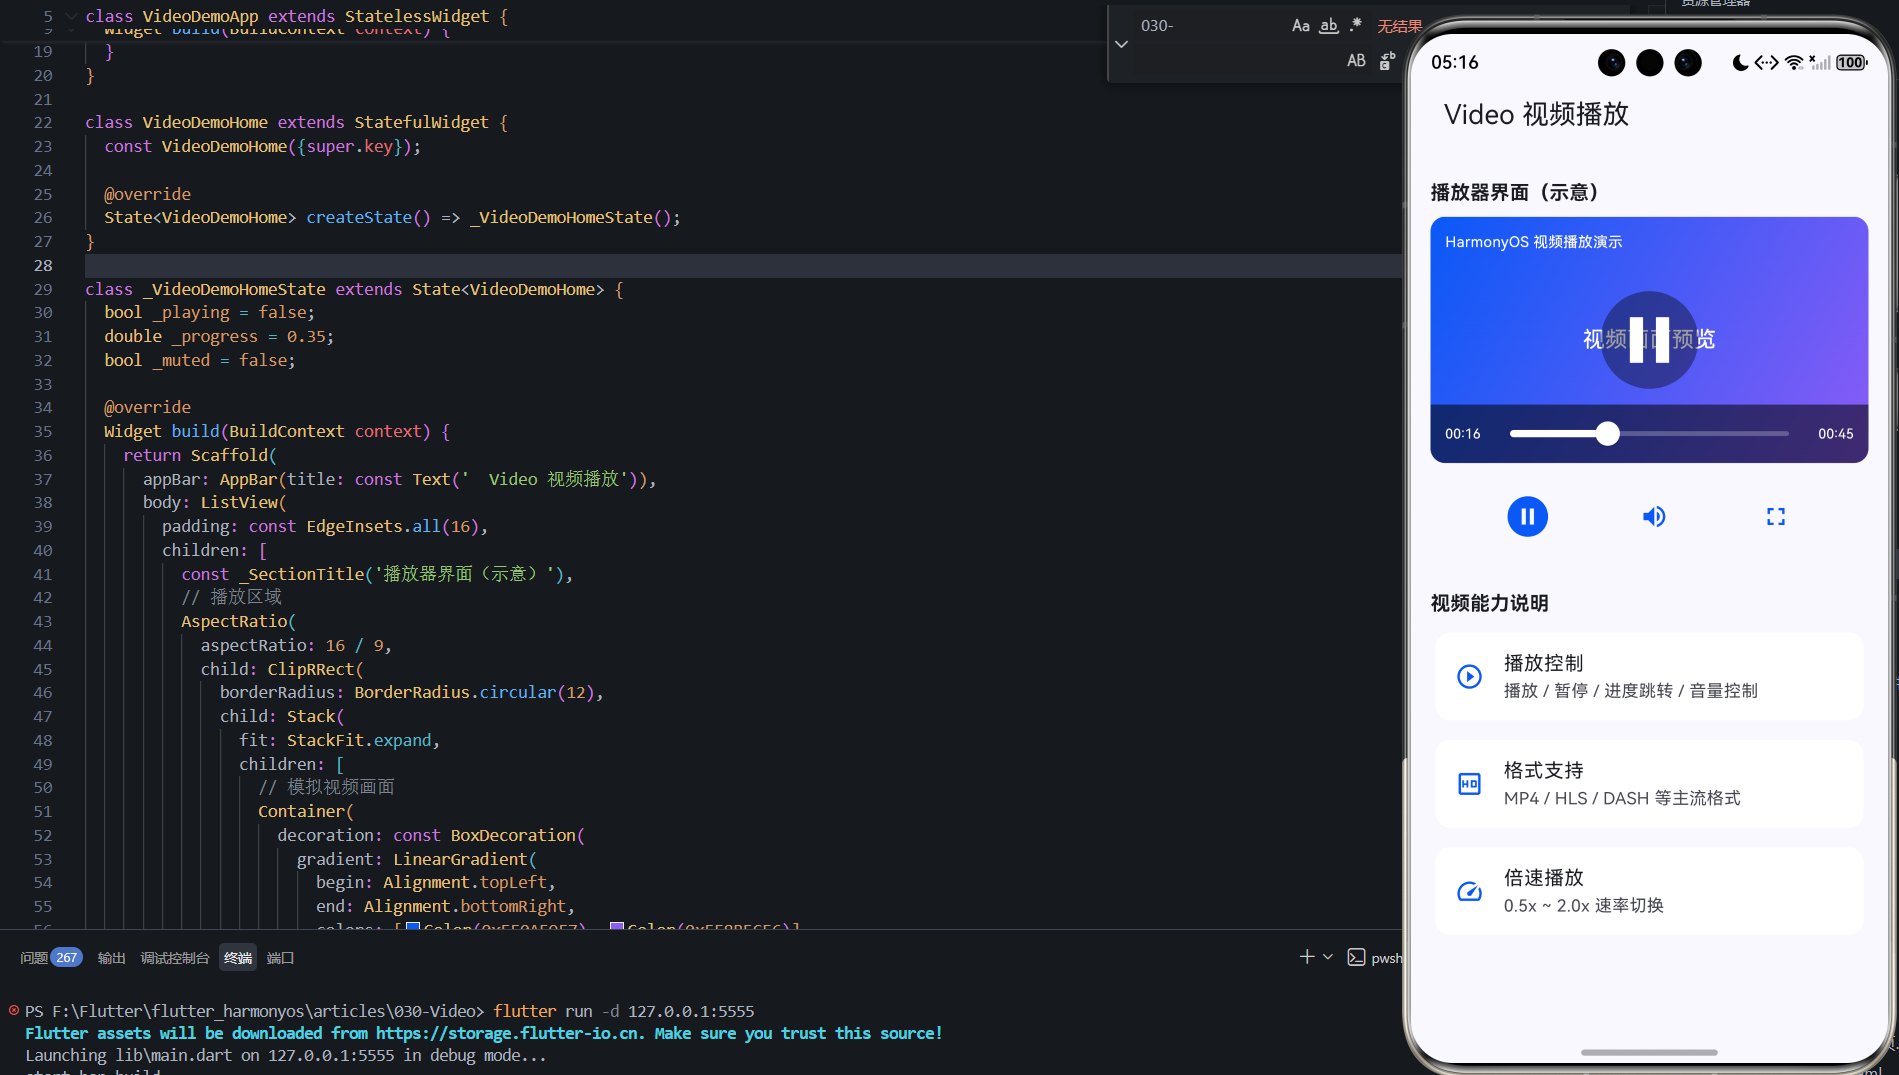Collapse the replace row with the chevron

tap(1121, 44)
